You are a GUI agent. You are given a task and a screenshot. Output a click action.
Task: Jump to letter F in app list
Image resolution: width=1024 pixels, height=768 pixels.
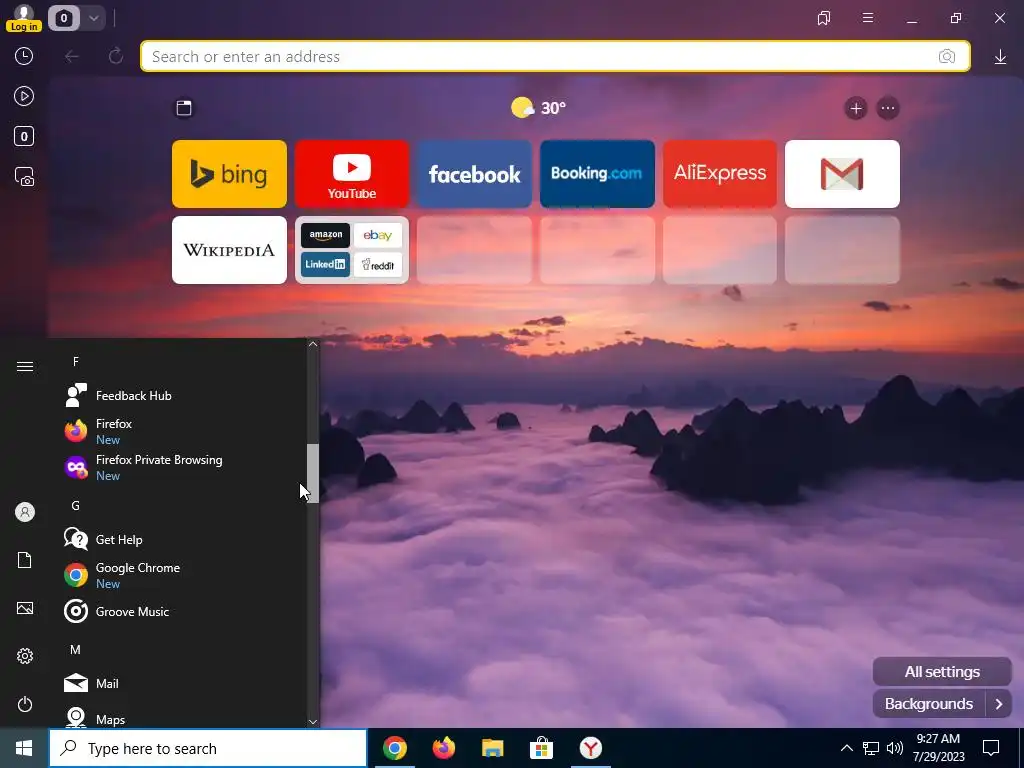(76, 362)
